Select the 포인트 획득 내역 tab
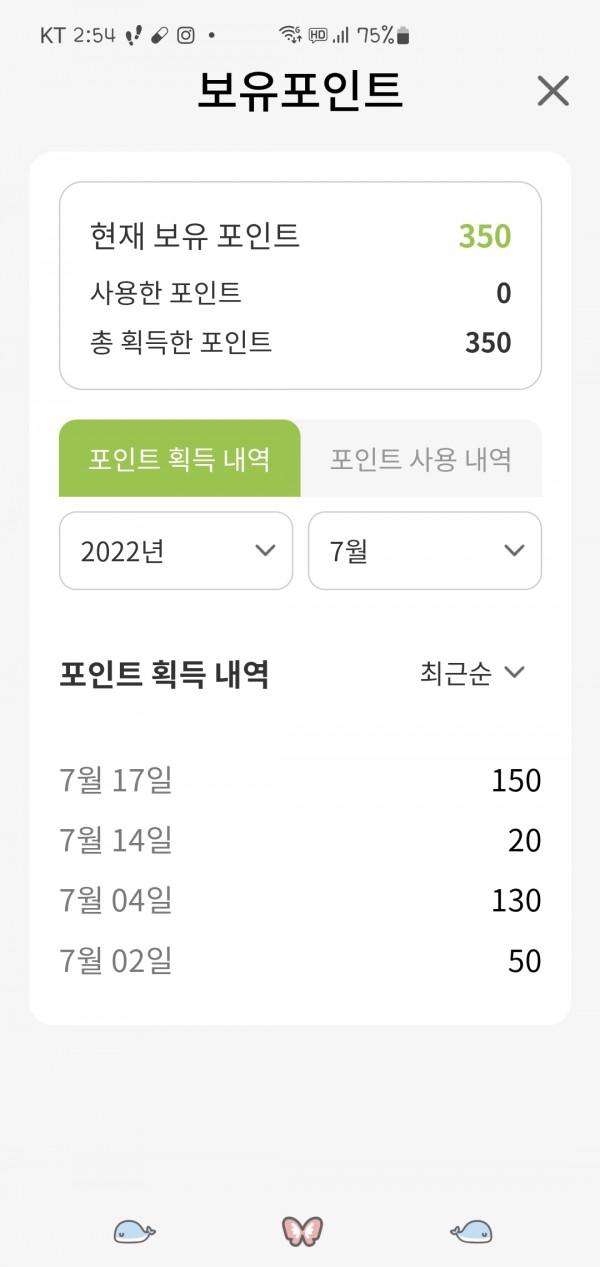The height and width of the screenshot is (1267, 600). tap(179, 459)
